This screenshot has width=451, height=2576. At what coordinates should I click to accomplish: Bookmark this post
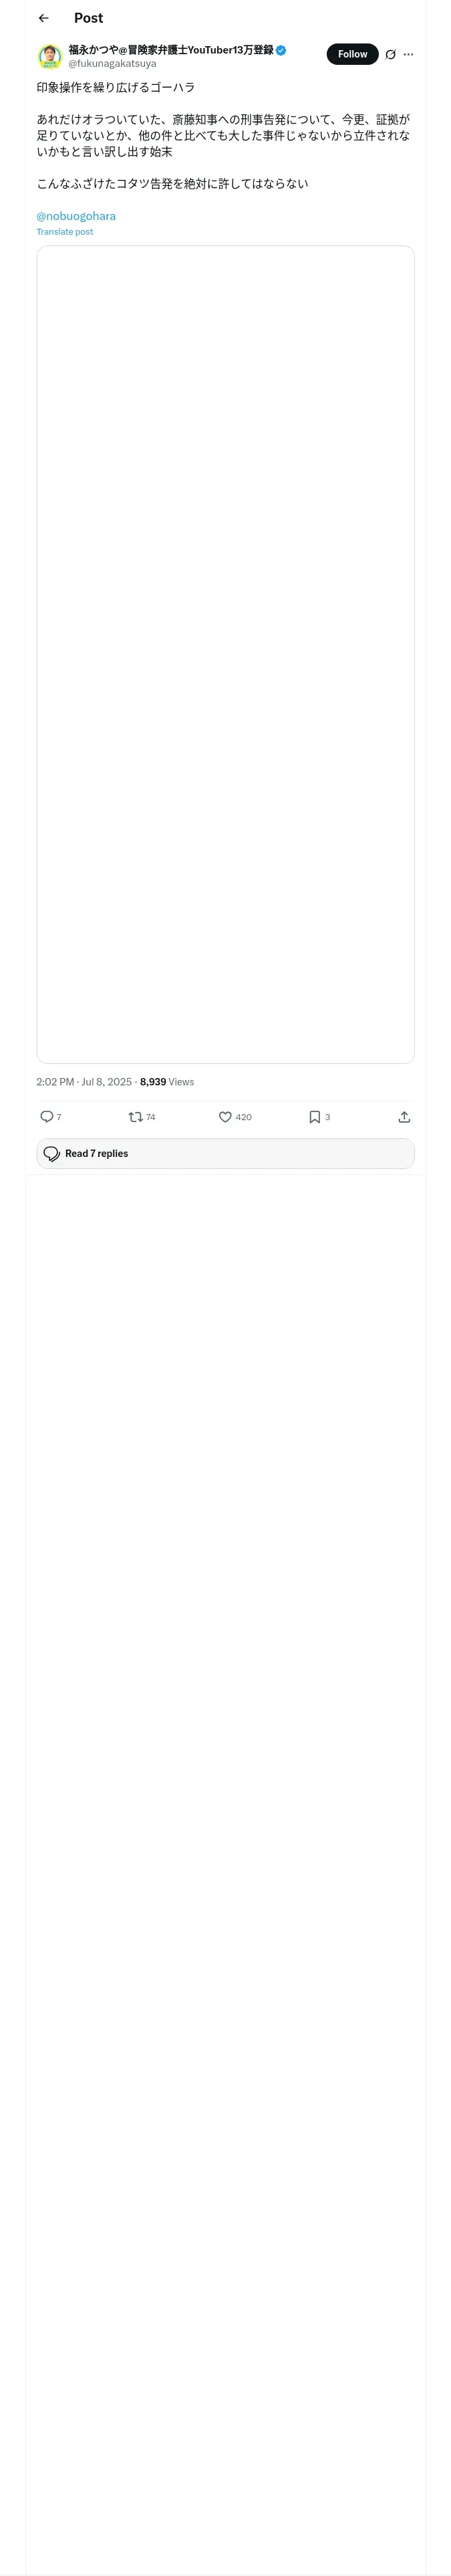314,1116
